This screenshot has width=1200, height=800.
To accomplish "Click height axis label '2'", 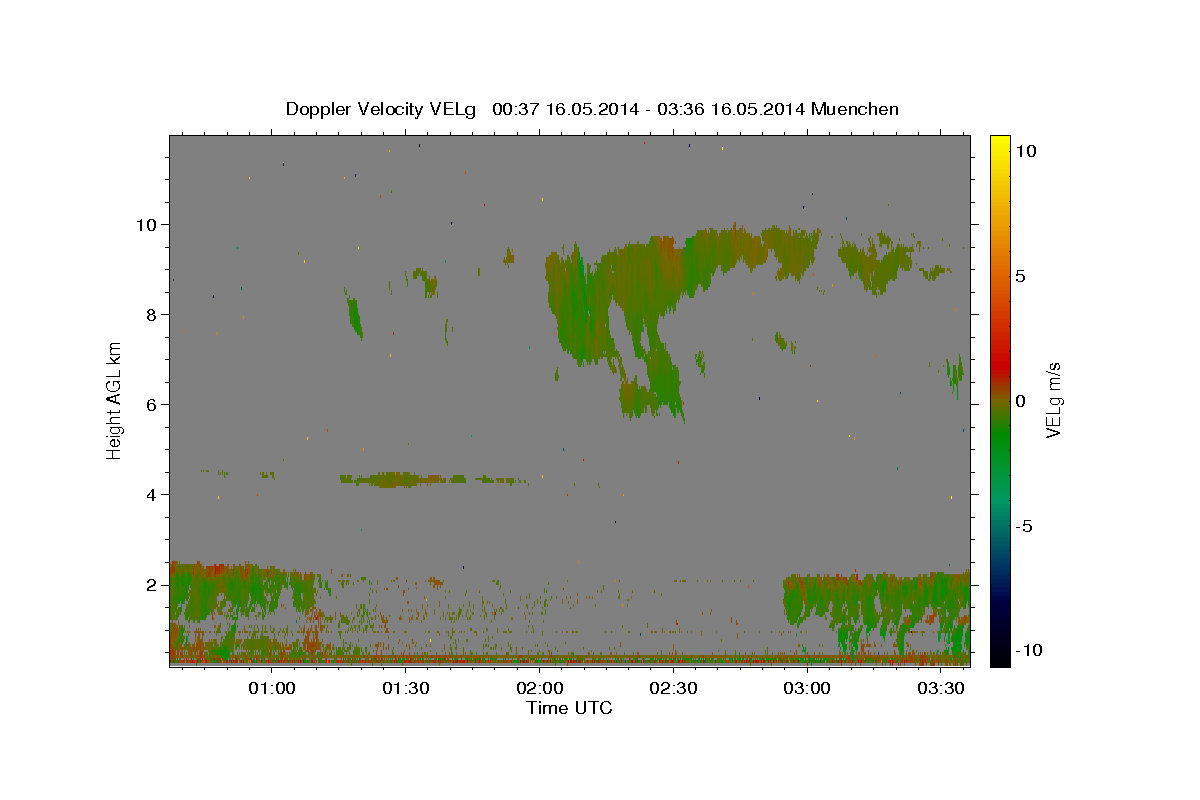I will (x=151, y=584).
